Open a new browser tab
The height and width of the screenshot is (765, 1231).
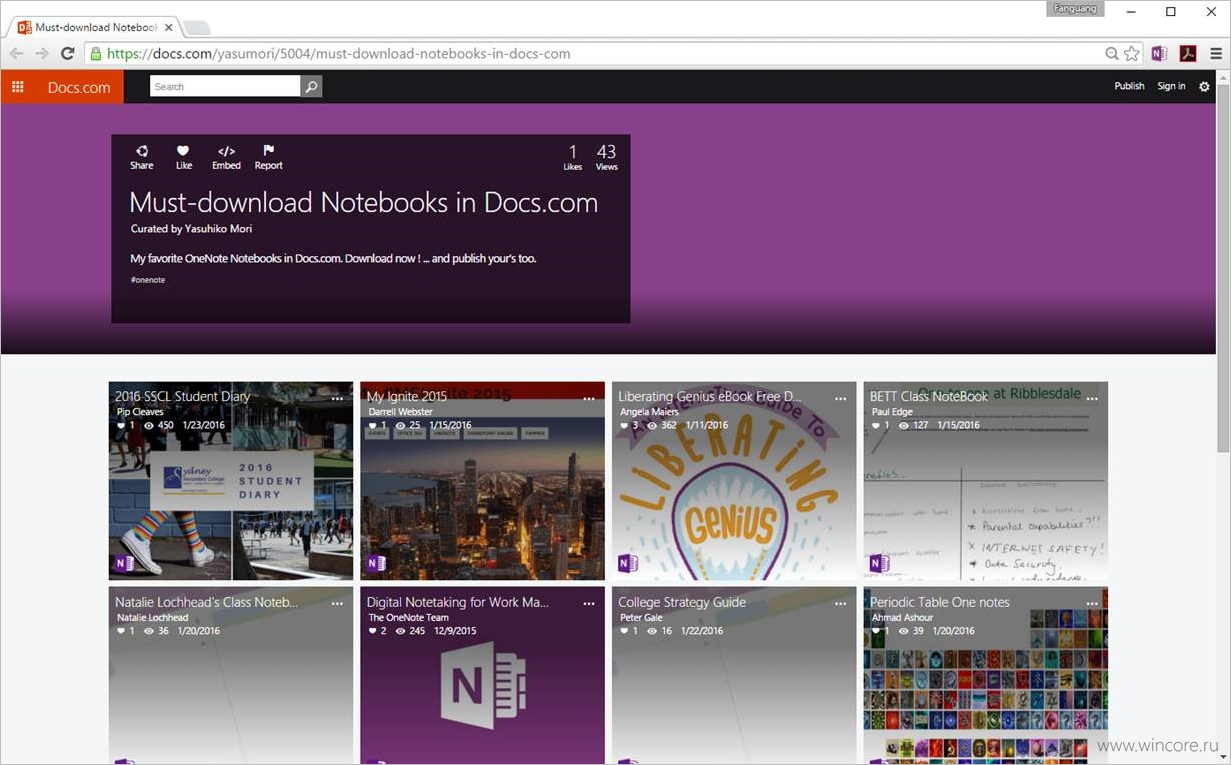[198, 27]
